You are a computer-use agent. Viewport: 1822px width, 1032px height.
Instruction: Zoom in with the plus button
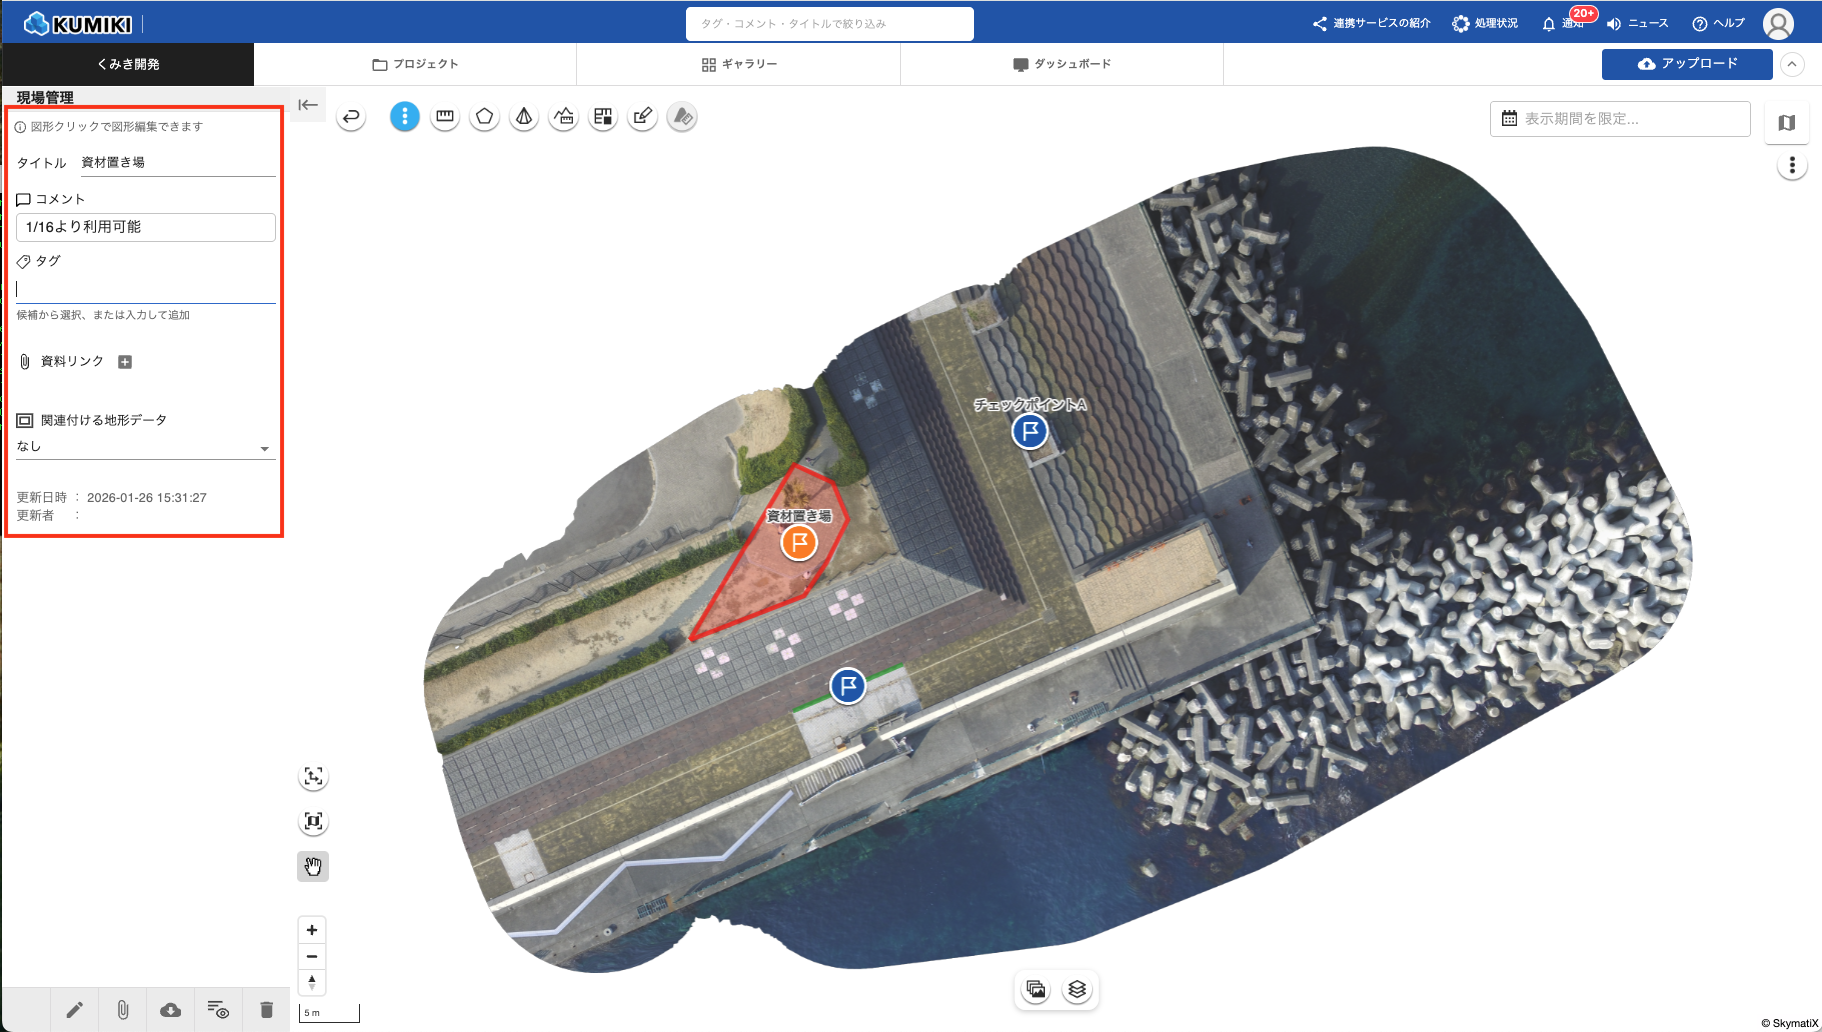pyautogui.click(x=312, y=930)
